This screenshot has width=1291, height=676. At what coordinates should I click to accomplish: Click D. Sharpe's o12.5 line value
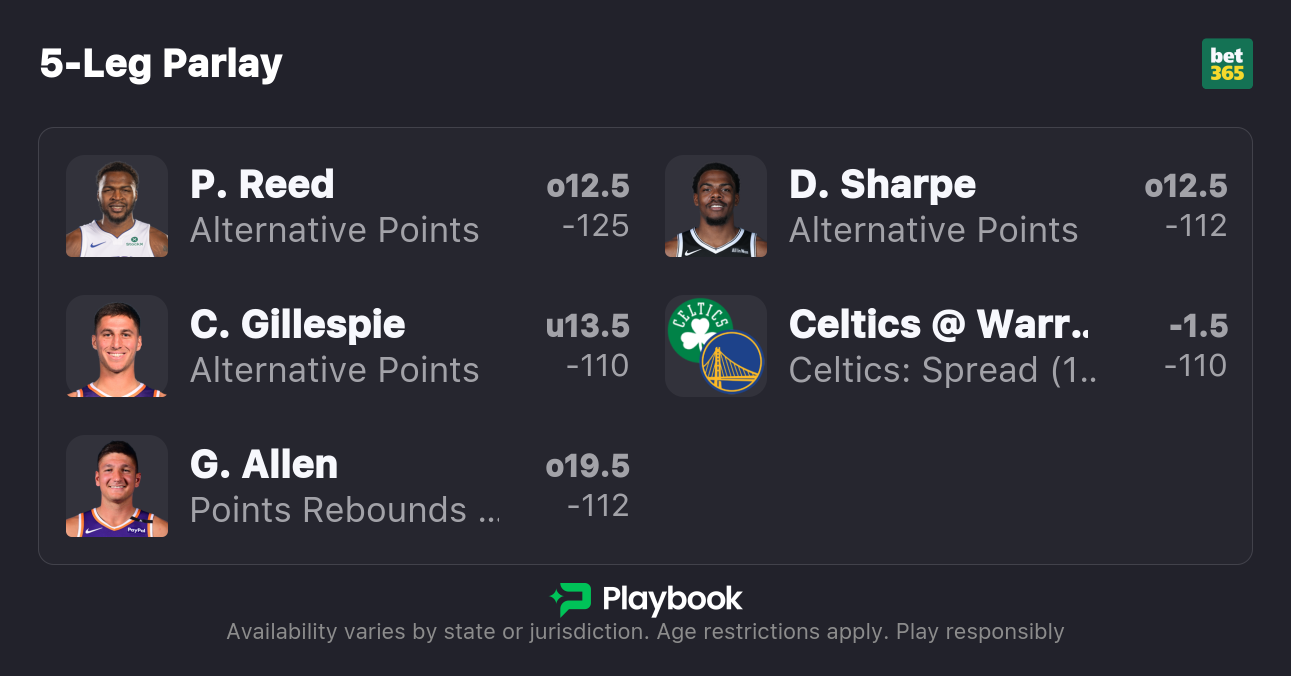tap(1186, 186)
